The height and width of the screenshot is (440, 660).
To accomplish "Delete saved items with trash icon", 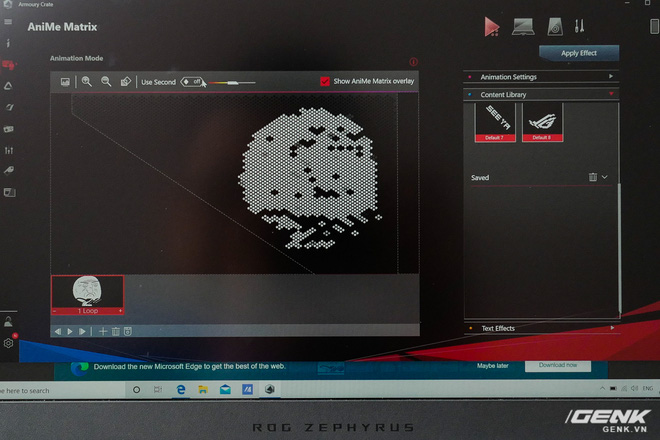I will (593, 177).
